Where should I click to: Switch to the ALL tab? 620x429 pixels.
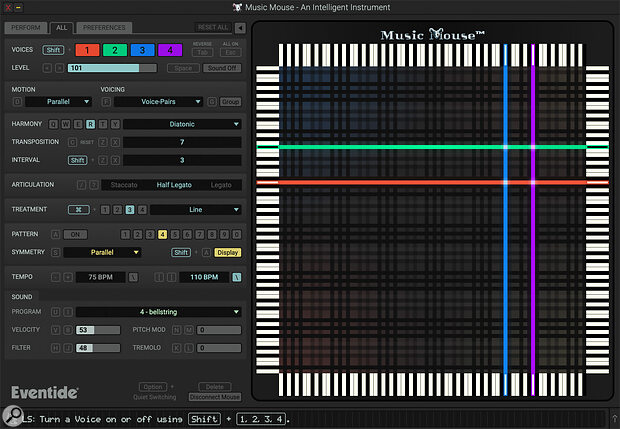pos(61,28)
